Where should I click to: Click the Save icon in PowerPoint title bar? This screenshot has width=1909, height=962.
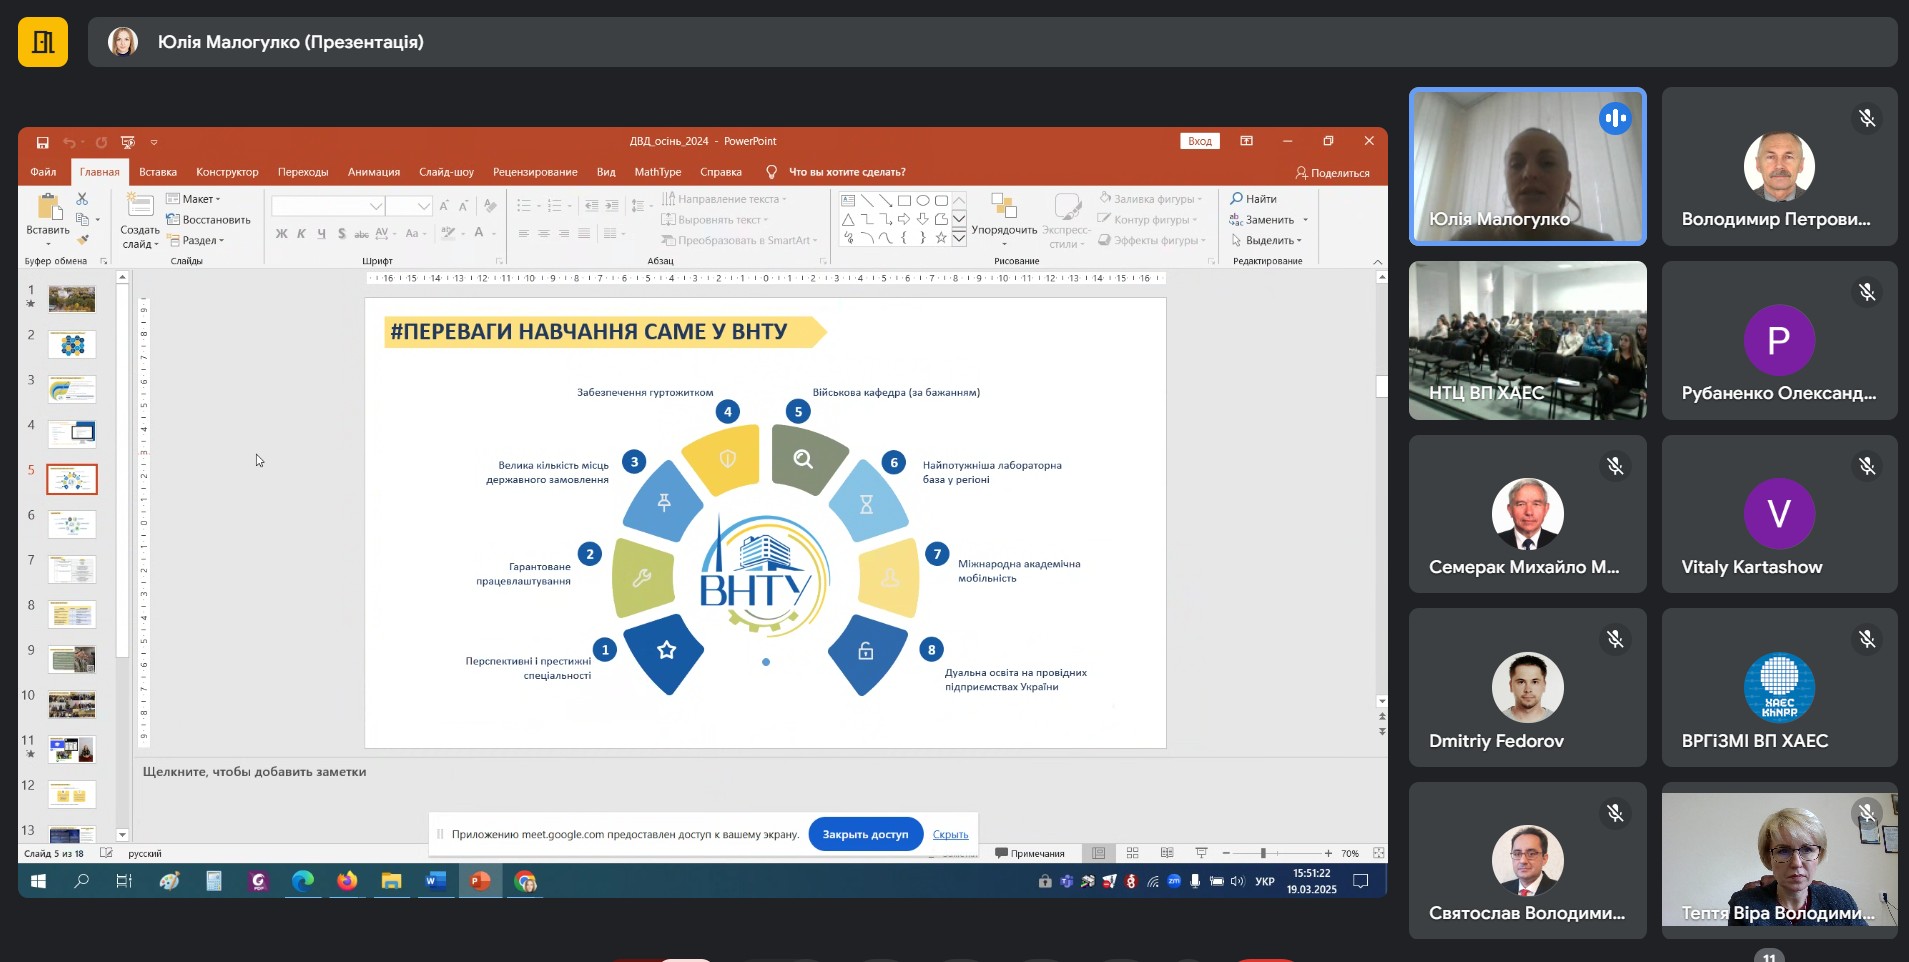[x=43, y=142]
